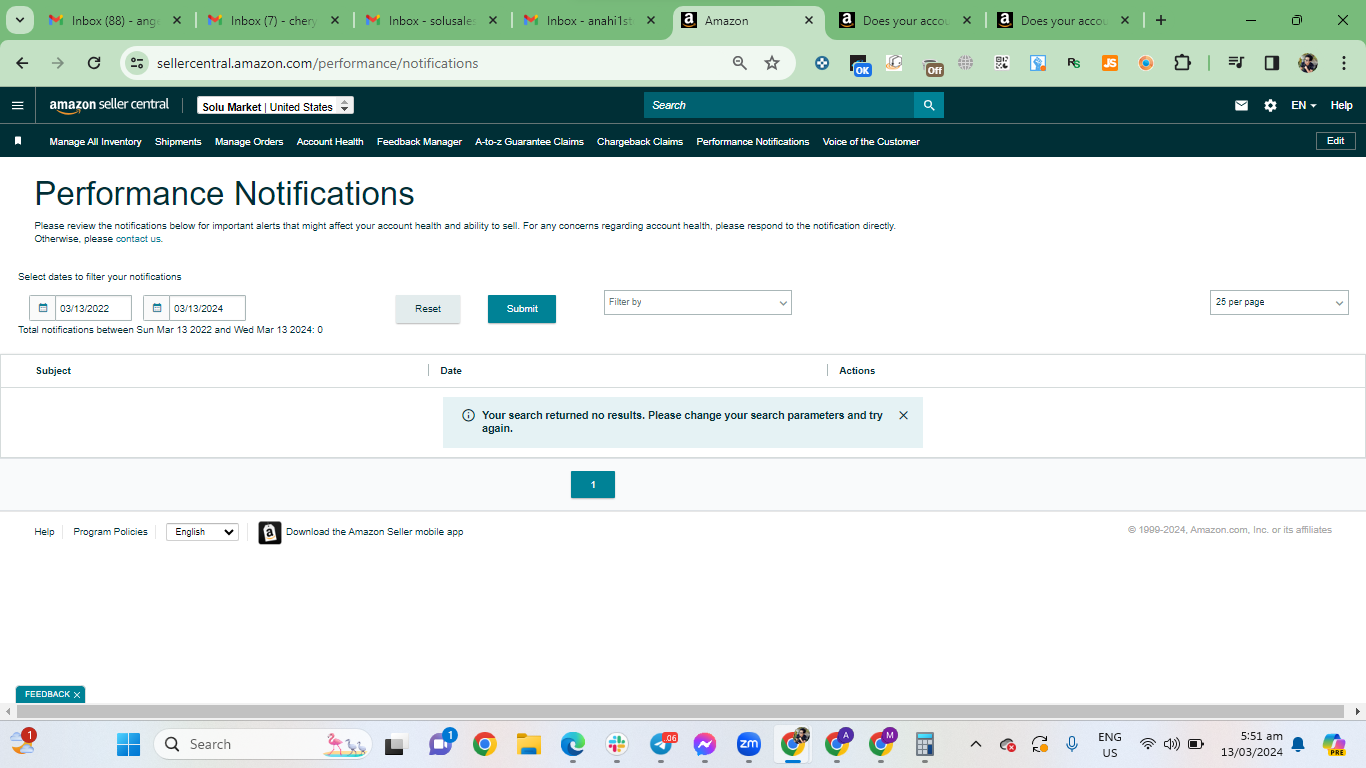Click the orange JS extension icon
The height and width of the screenshot is (768, 1366).
point(1110,63)
